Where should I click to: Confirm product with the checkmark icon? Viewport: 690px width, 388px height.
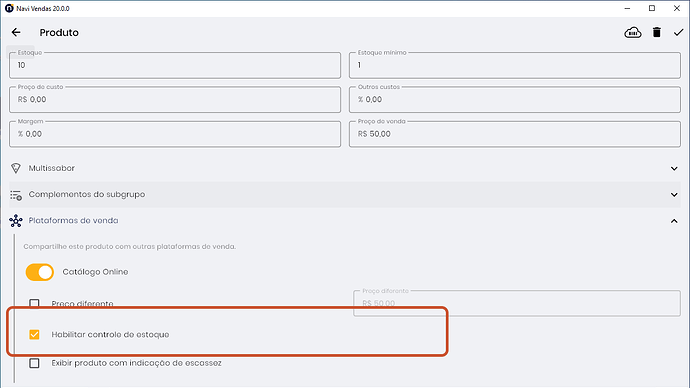678,32
